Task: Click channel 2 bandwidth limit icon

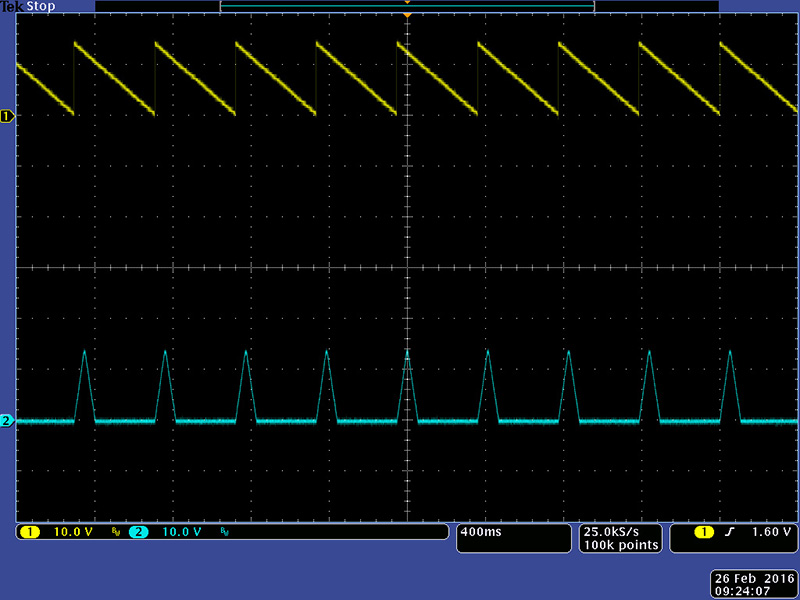Action: point(224,533)
